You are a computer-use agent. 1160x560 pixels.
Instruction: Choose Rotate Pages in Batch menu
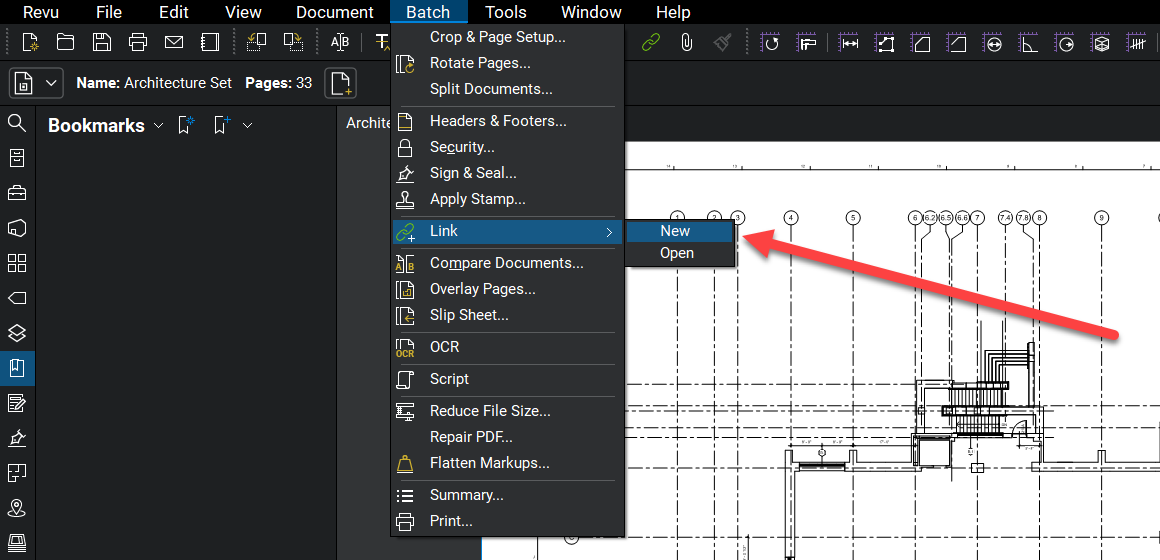508,63
